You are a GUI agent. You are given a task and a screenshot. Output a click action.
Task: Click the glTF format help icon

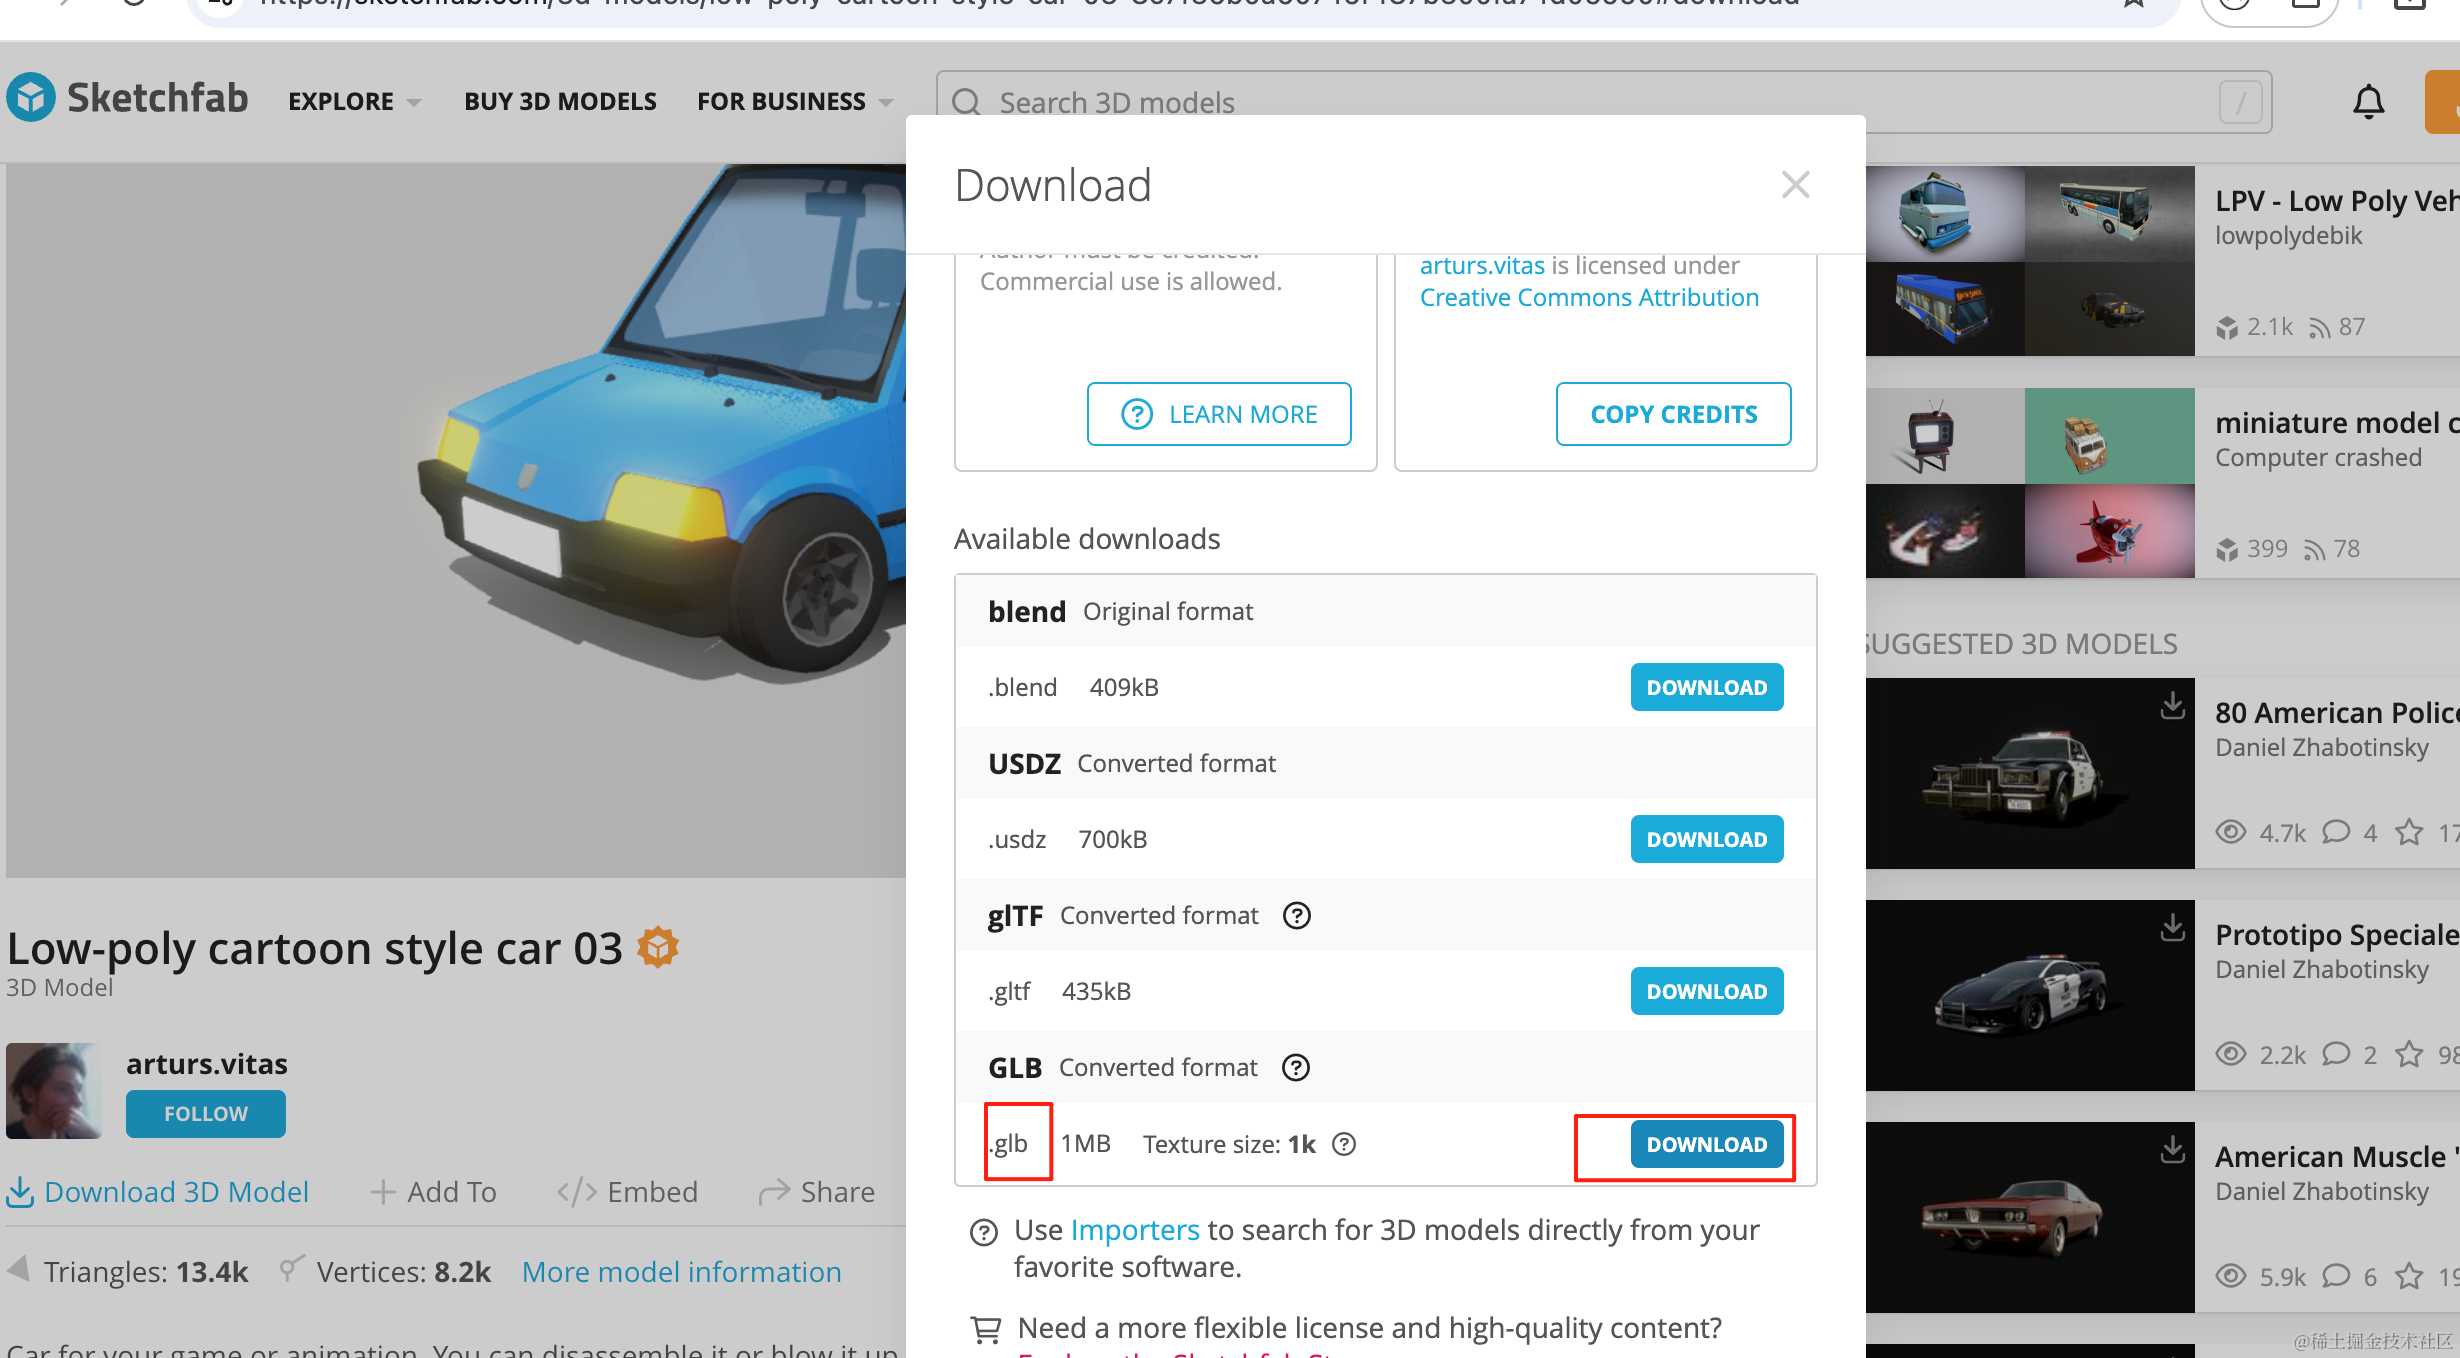(x=1297, y=916)
